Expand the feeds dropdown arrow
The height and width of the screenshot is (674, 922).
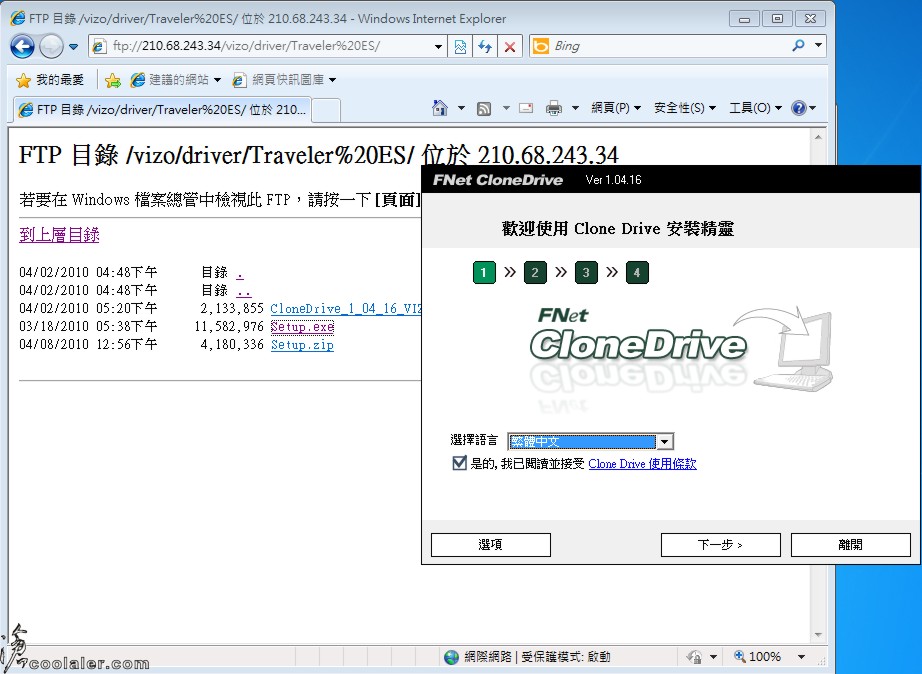[x=506, y=108]
